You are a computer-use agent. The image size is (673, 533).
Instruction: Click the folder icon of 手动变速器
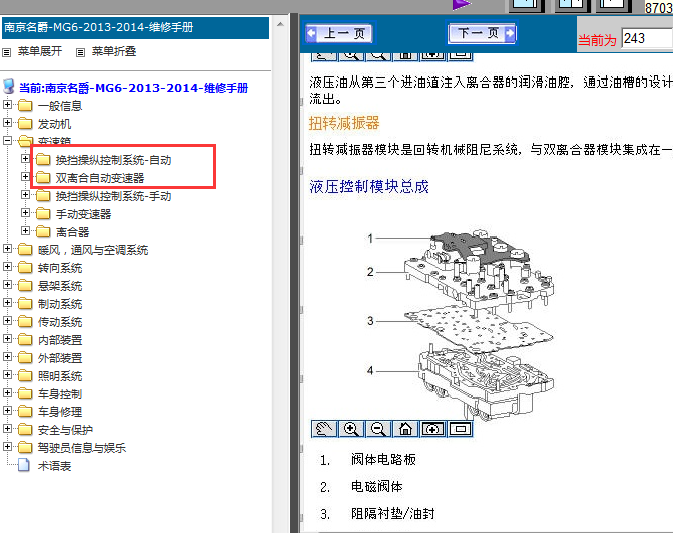[43, 214]
